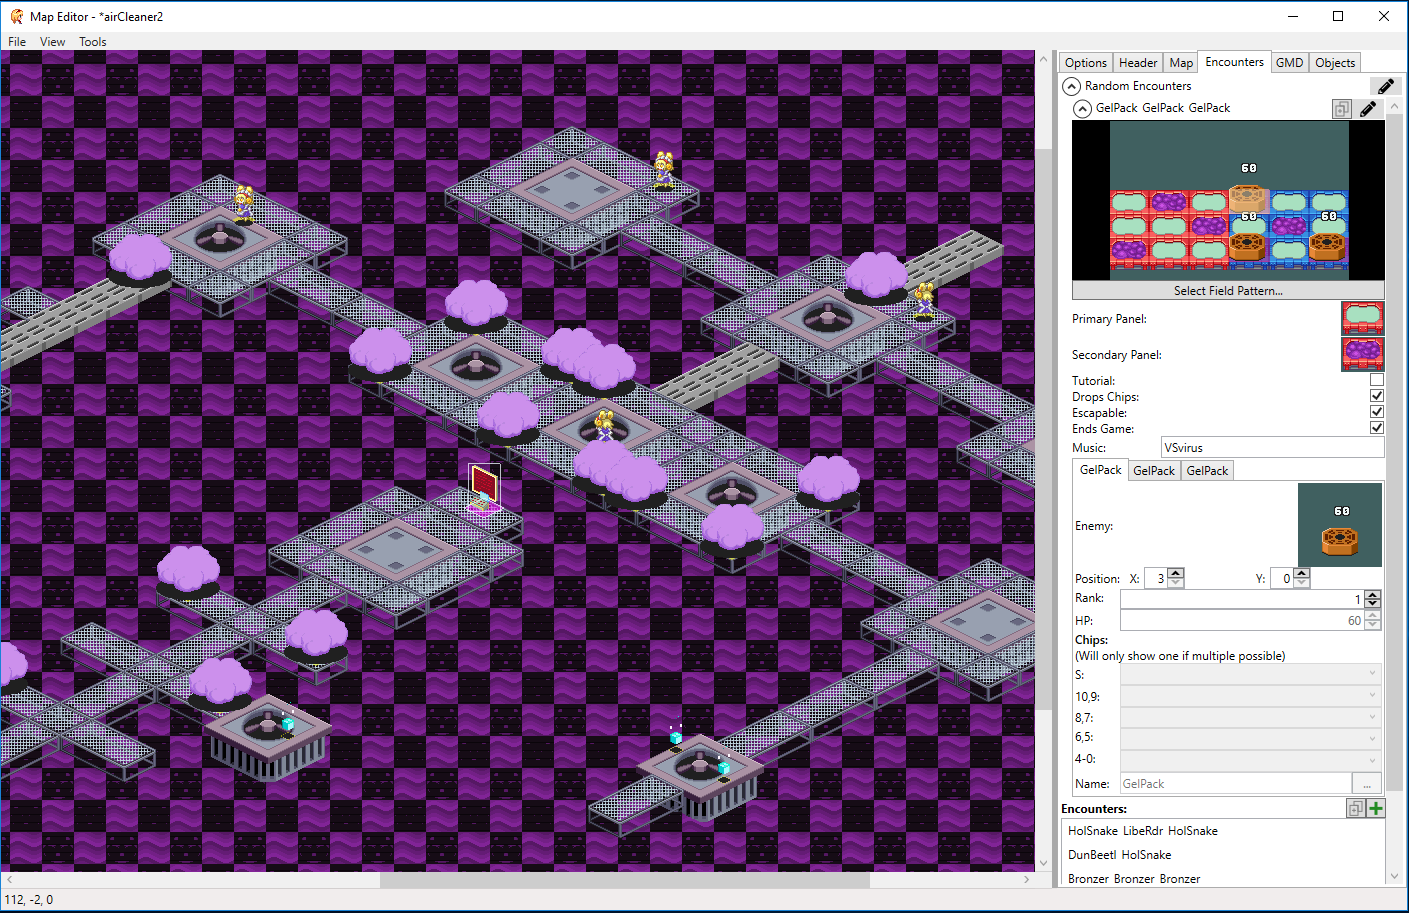
Task: Click the battlefield pattern preview
Action: pos(1228,200)
